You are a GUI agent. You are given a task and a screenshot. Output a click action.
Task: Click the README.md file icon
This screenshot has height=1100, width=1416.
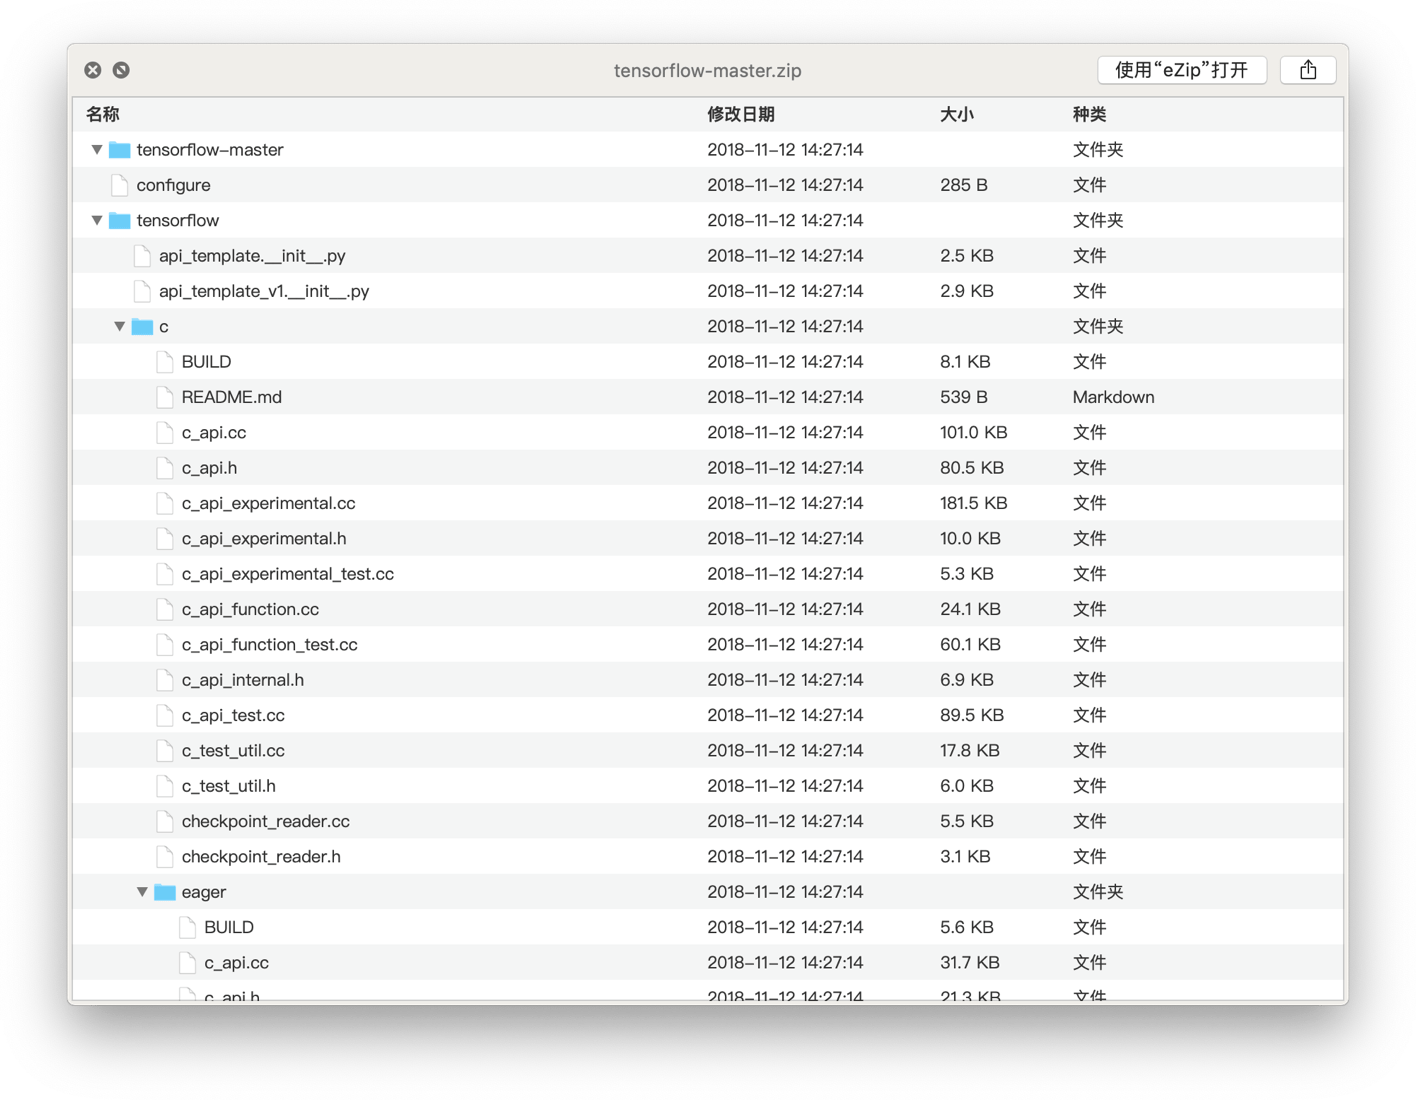pos(165,397)
